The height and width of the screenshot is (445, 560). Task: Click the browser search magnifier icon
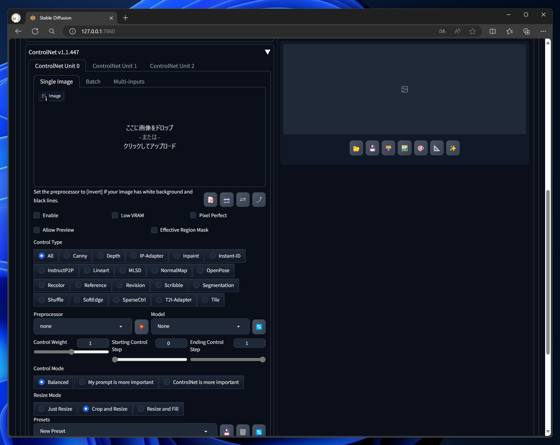coord(52,31)
